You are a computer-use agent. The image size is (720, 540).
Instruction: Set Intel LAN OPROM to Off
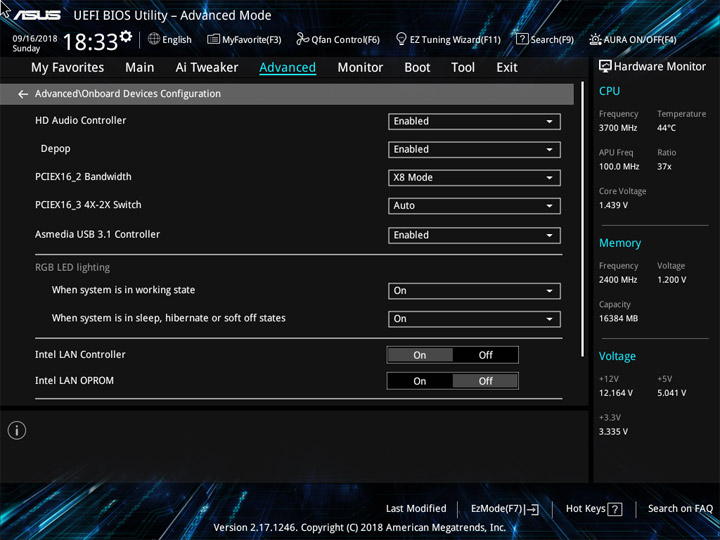[x=485, y=381]
